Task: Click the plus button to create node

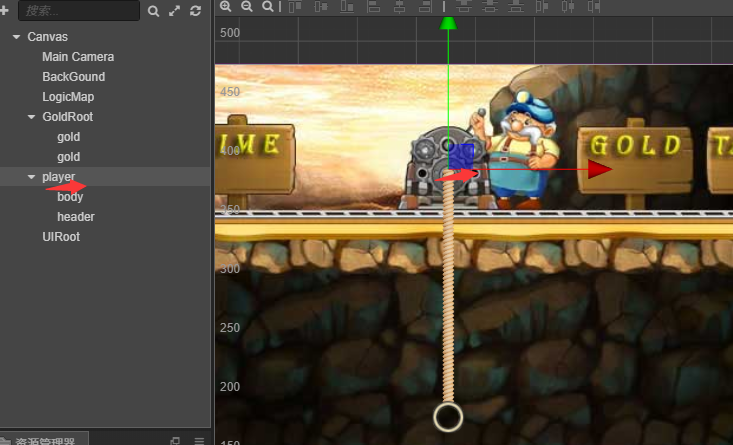Action: coord(4,10)
